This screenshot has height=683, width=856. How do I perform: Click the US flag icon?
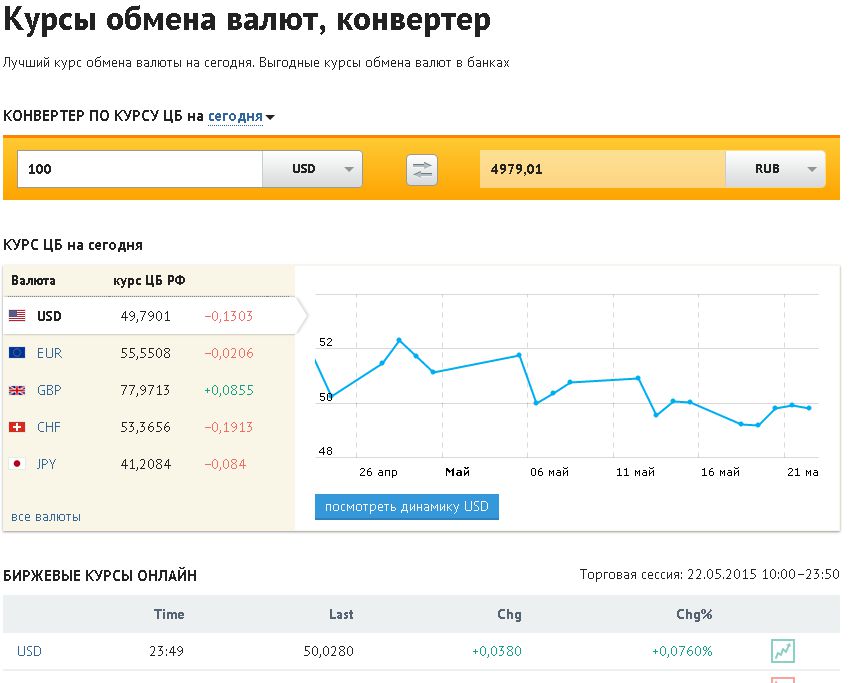click(17, 316)
